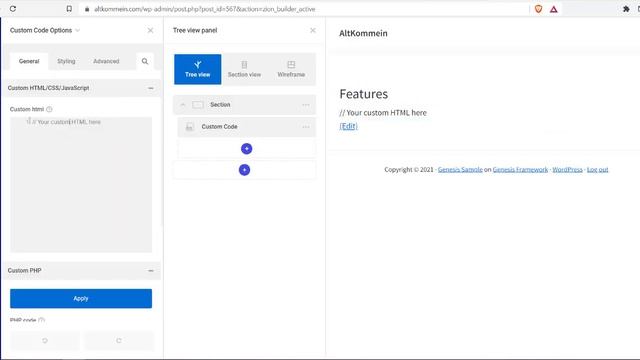Click inside the Custom html code editor

[81, 184]
